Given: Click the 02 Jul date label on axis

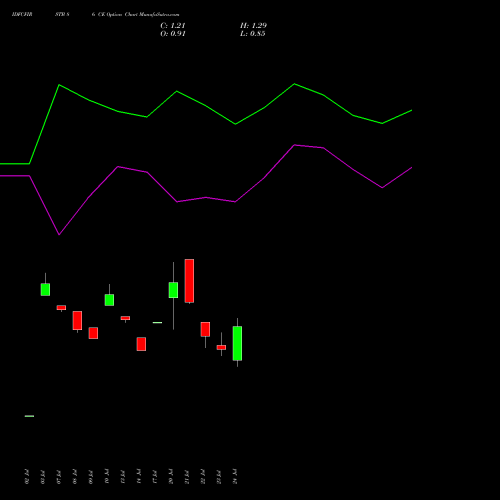Looking at the screenshot, I should coord(27,476).
